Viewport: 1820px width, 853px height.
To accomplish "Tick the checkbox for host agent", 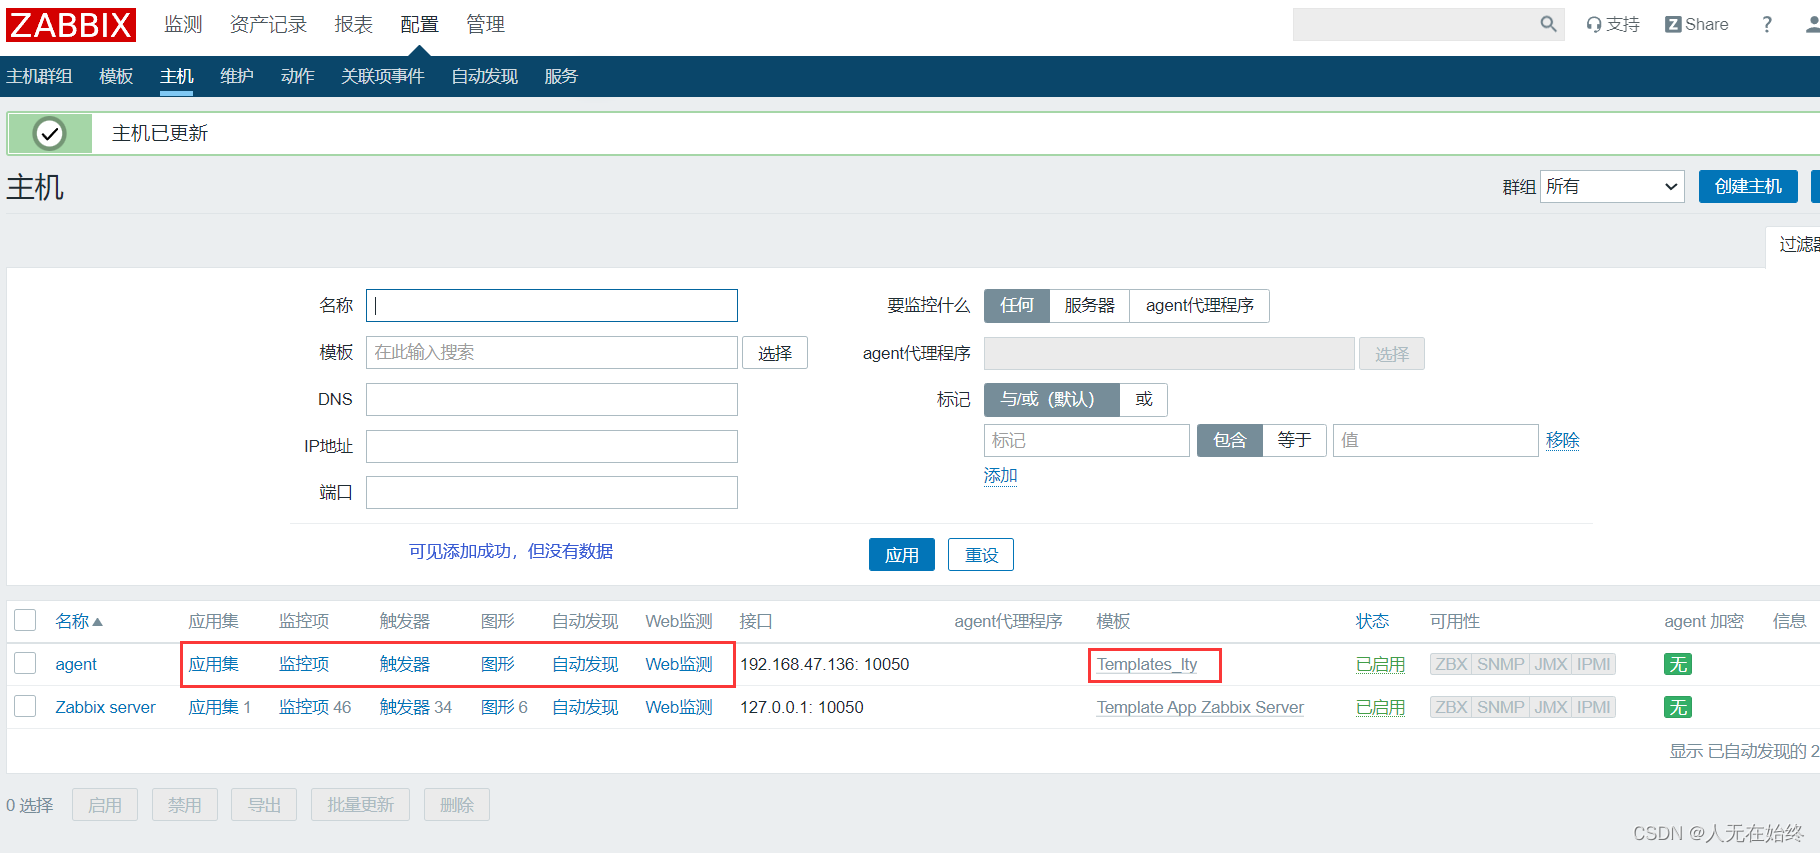I will 25,663.
